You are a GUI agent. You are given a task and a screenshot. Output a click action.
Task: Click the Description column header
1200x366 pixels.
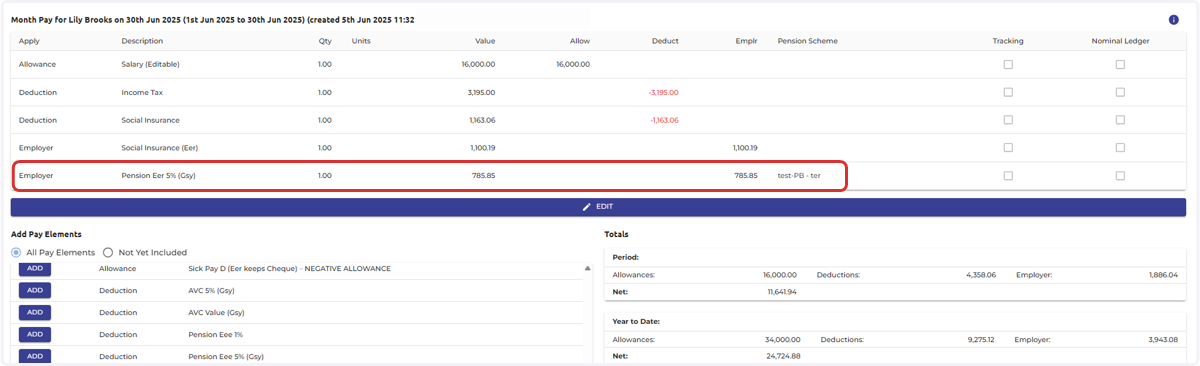click(142, 41)
